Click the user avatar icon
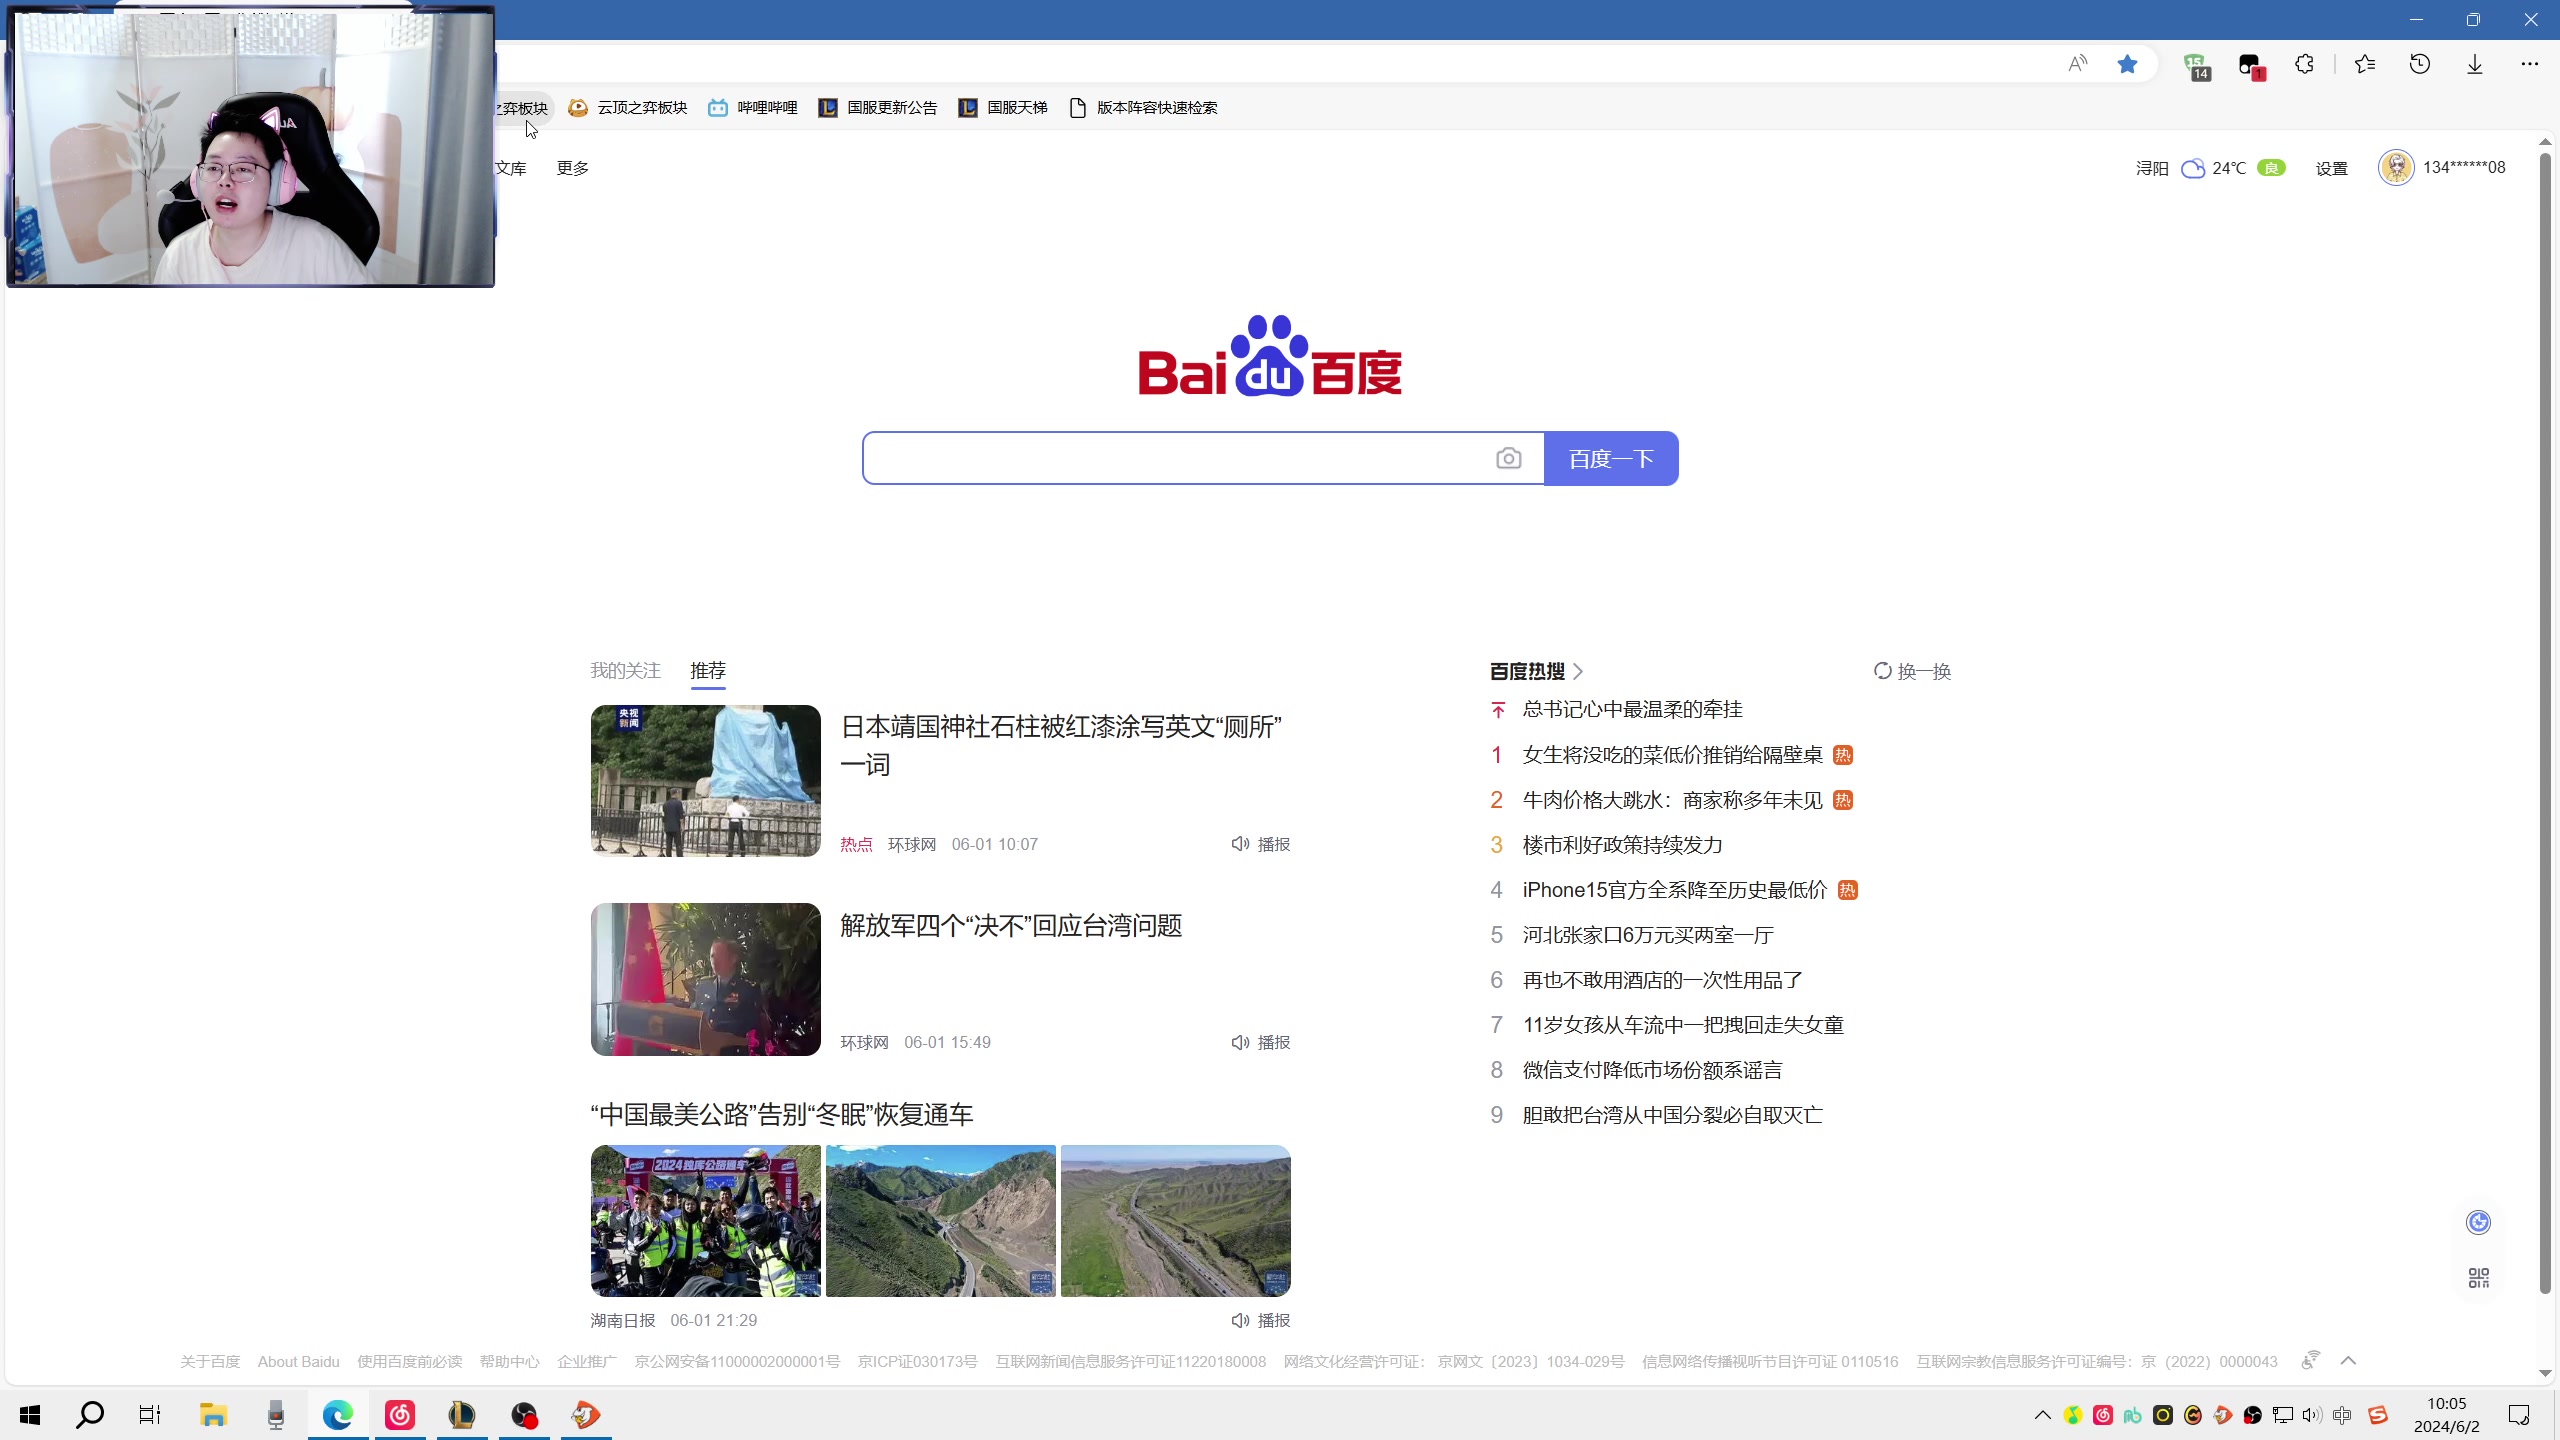This screenshot has height=1440, width=2560. tap(2396, 167)
